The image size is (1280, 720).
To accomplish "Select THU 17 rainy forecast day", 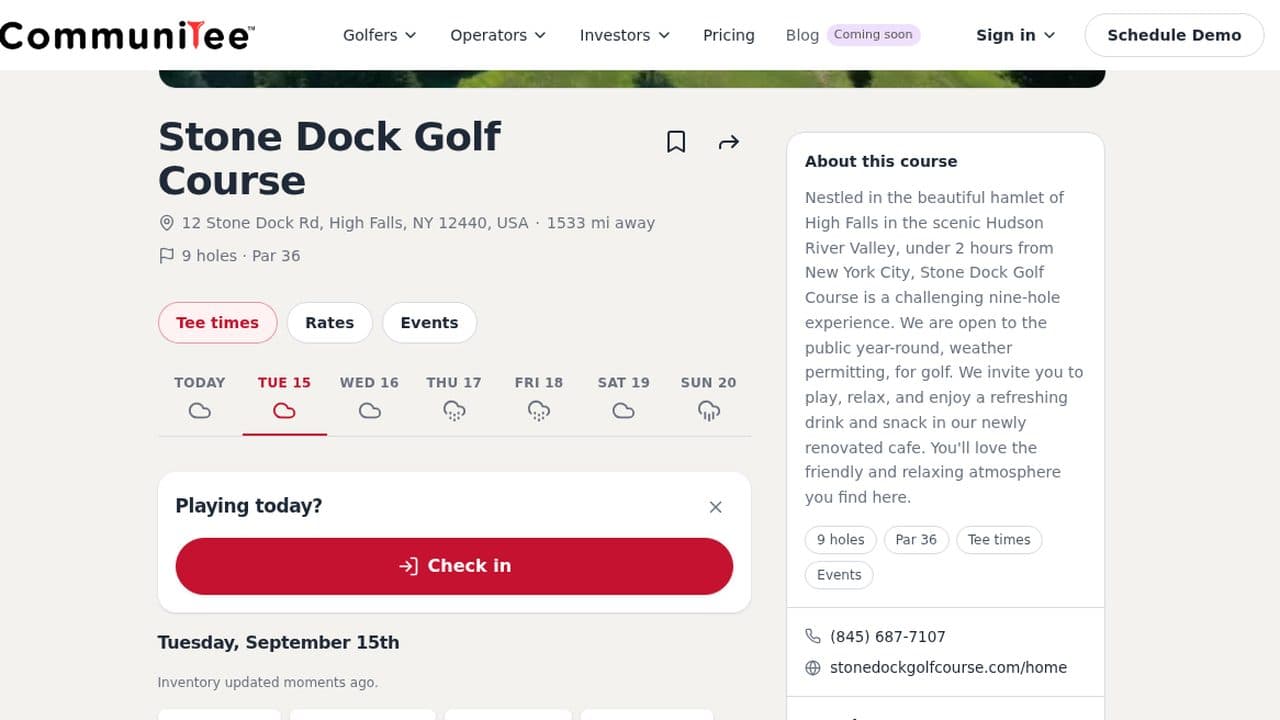I will 454,397.
